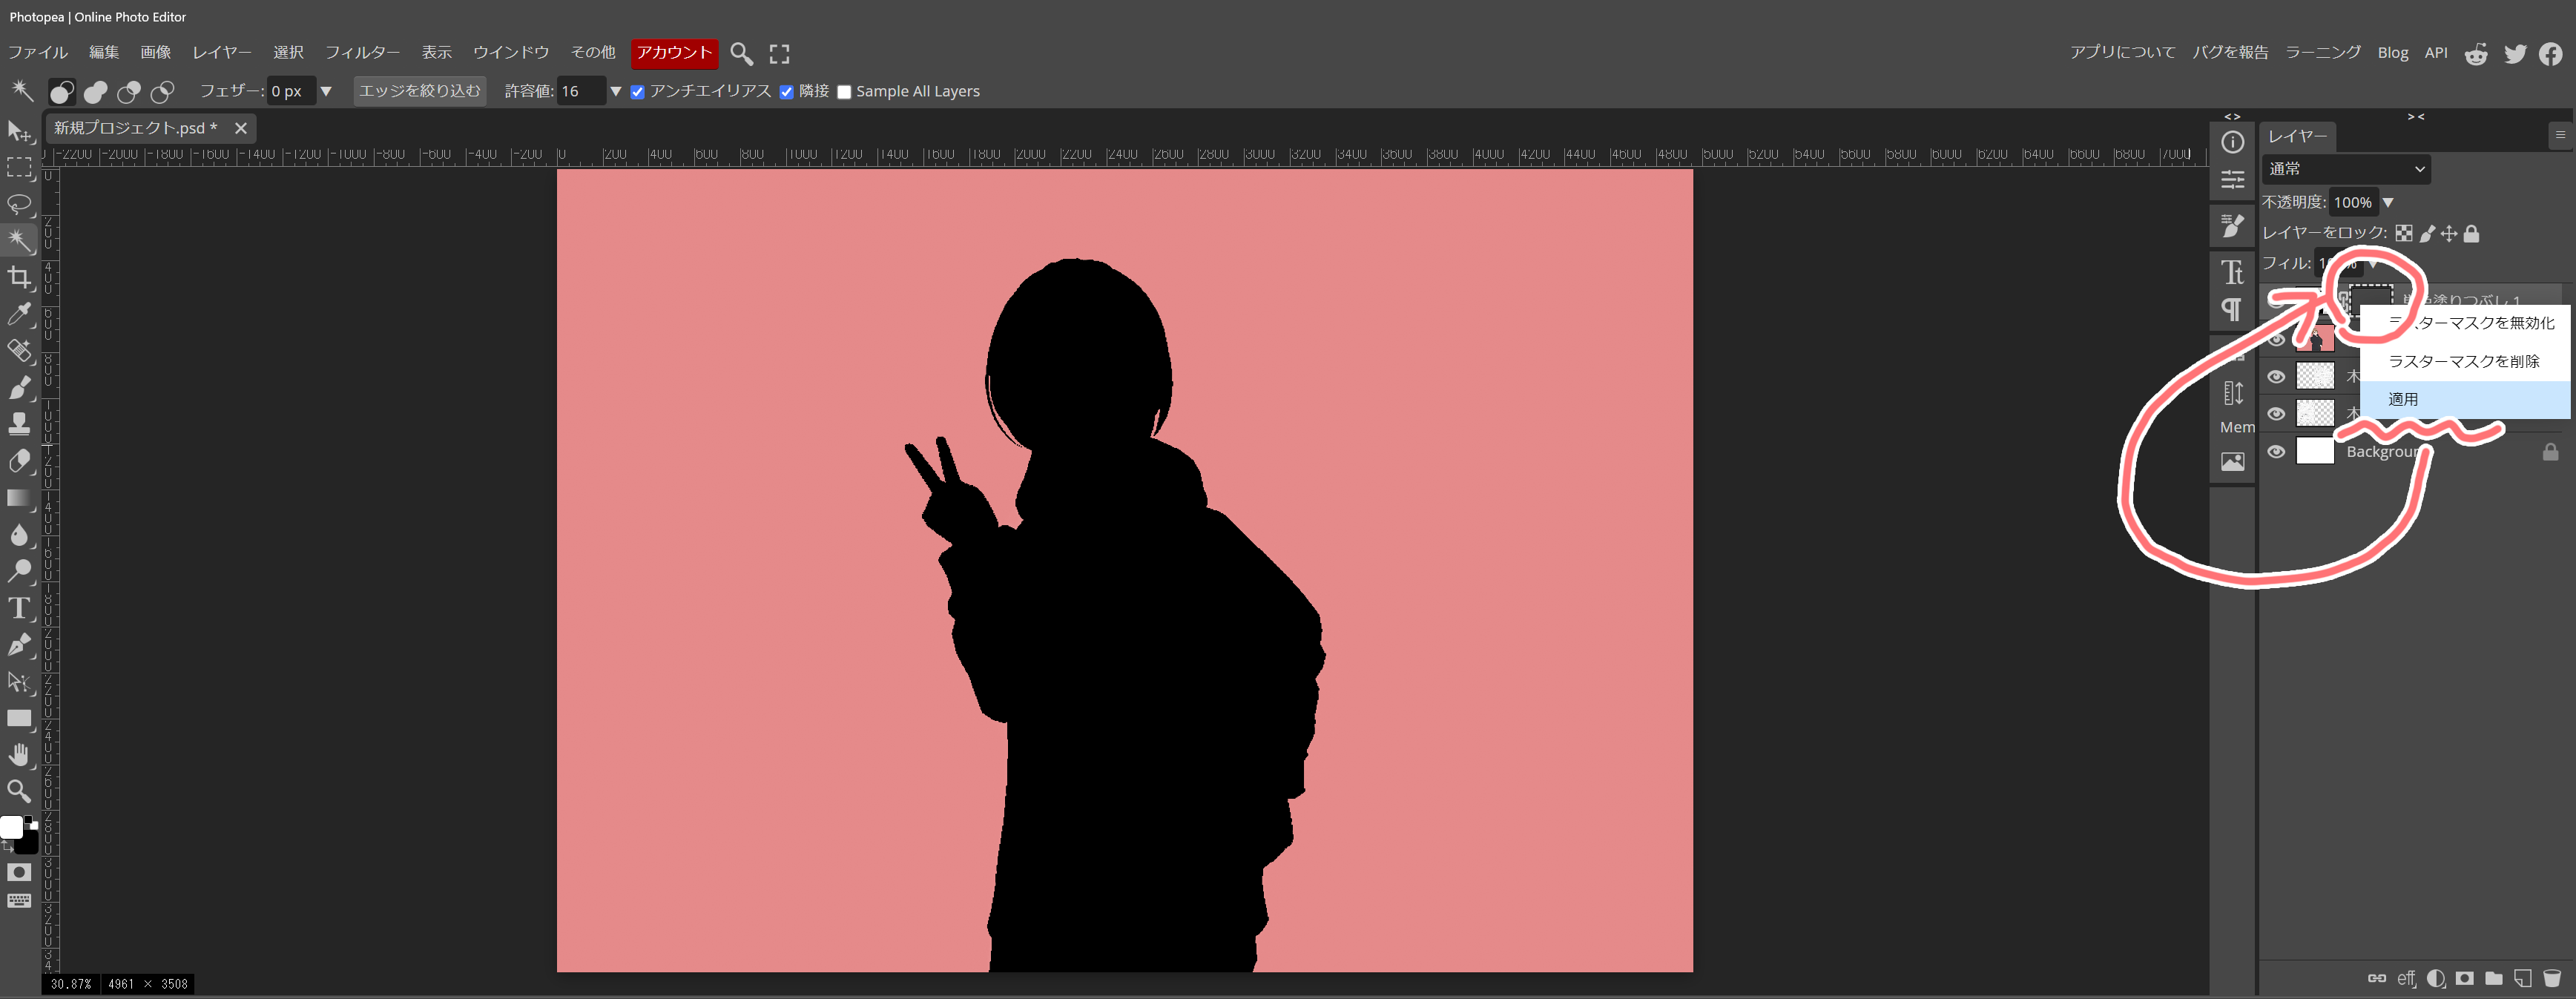Click the foreground color swatch

[11, 827]
